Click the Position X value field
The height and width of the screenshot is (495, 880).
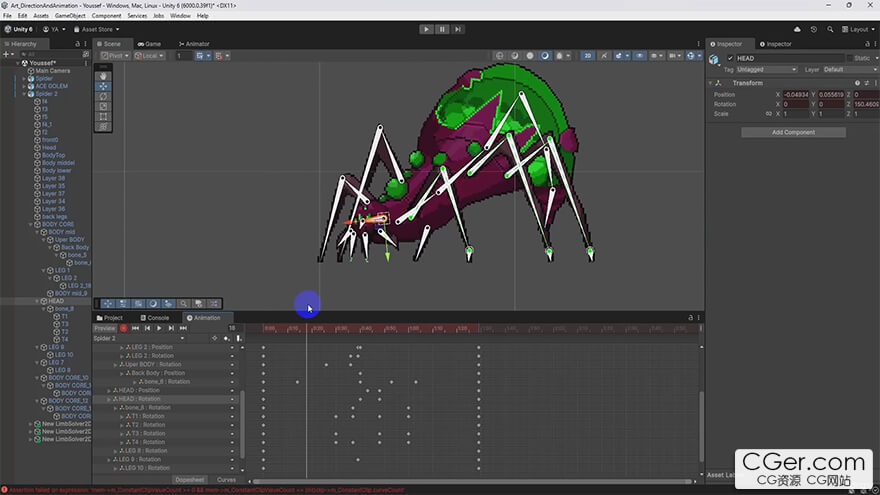pyautogui.click(x=796, y=95)
